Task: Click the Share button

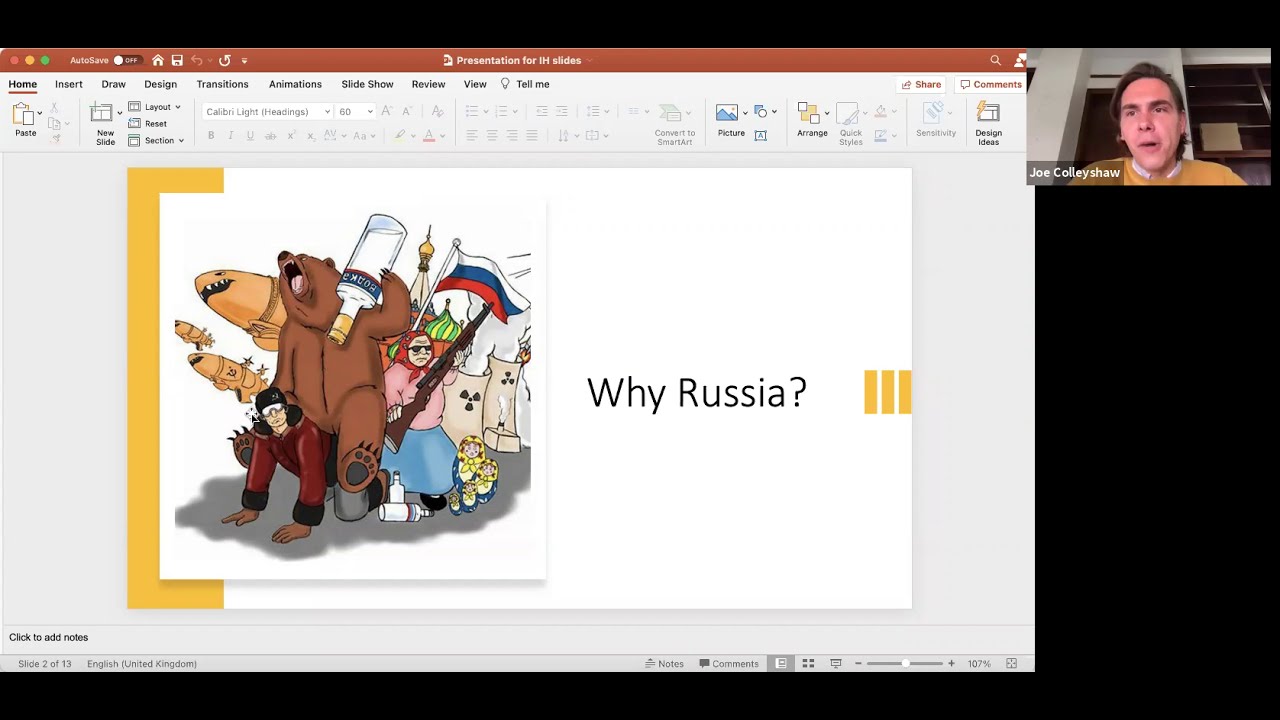Action: (921, 84)
